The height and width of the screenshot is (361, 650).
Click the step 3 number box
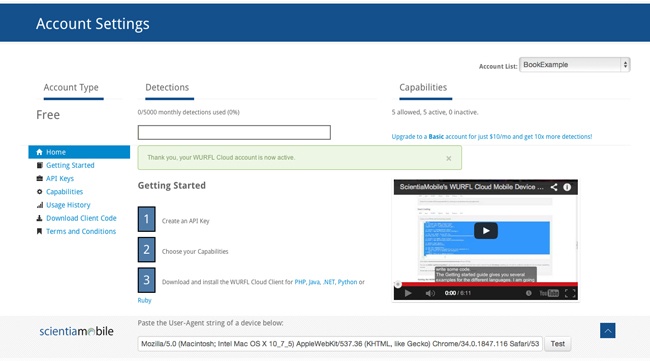(147, 280)
